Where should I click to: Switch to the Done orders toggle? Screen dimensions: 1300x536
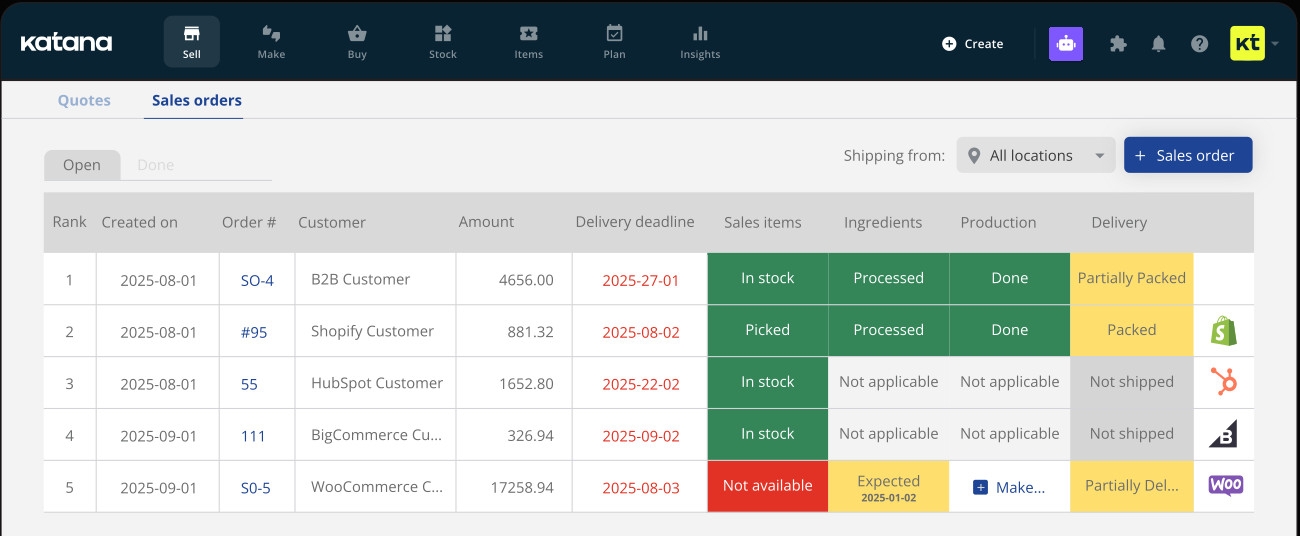pos(156,165)
